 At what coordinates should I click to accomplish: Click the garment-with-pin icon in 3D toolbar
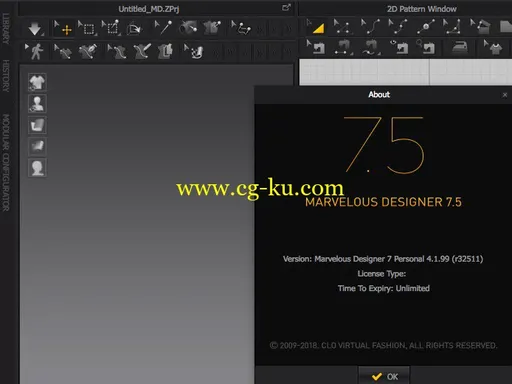point(212,28)
